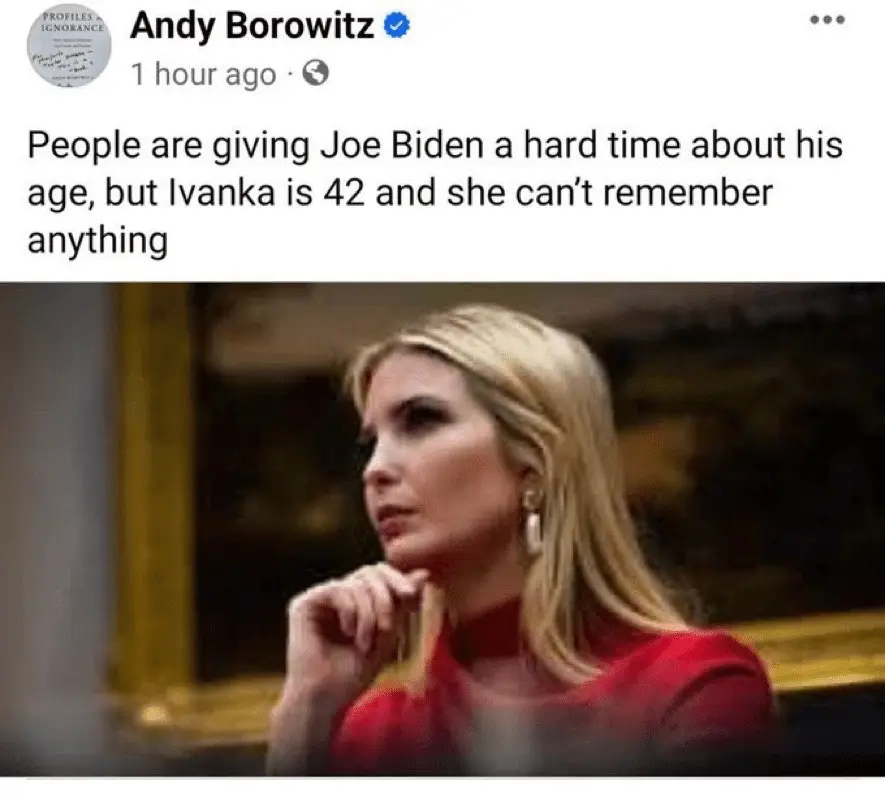
Task: Click the "1 hour ago" timestamp
Action: [204, 74]
